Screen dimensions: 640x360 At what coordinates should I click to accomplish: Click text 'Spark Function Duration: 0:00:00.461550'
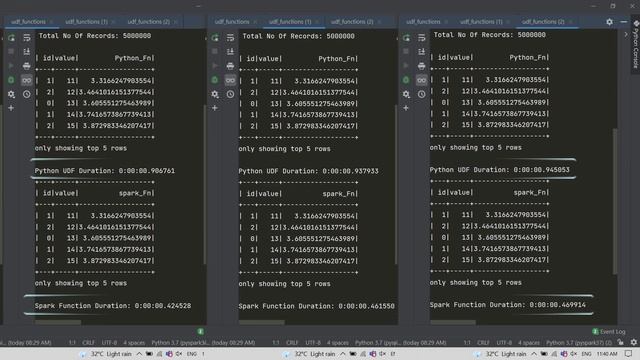pyautogui.click(x=316, y=306)
